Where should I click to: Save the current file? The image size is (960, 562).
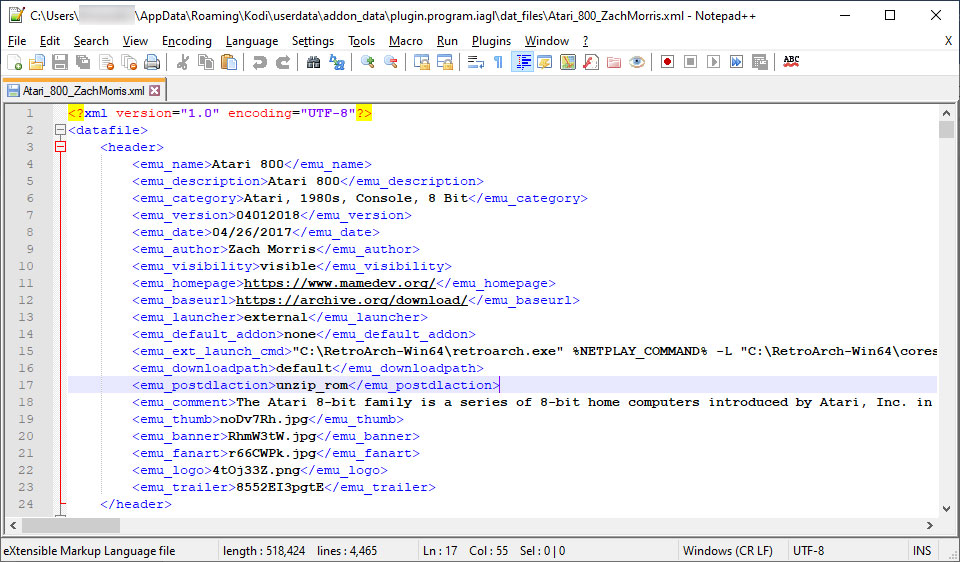coord(59,62)
